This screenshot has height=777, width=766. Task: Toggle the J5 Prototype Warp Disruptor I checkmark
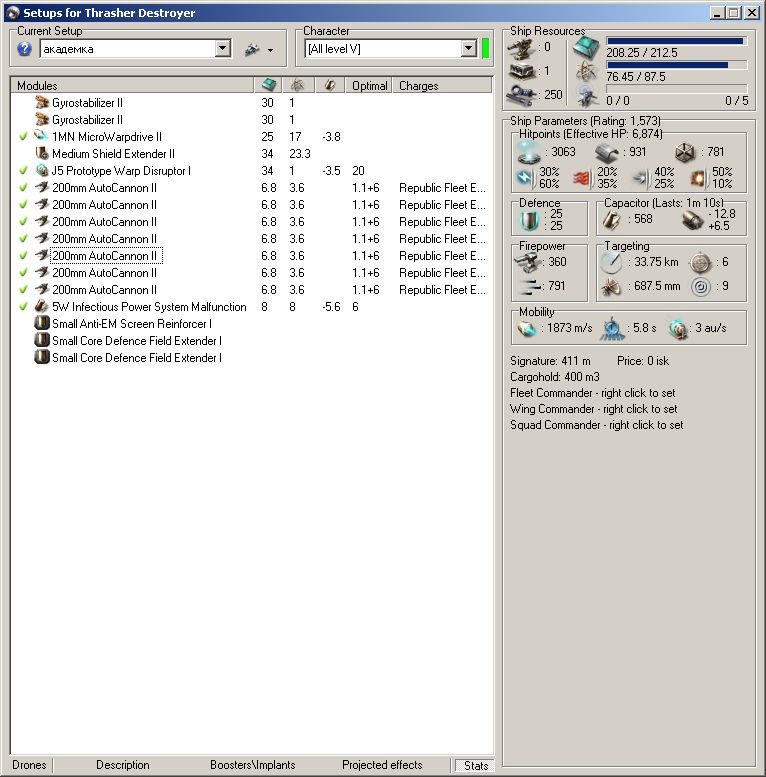pyautogui.click(x=23, y=170)
